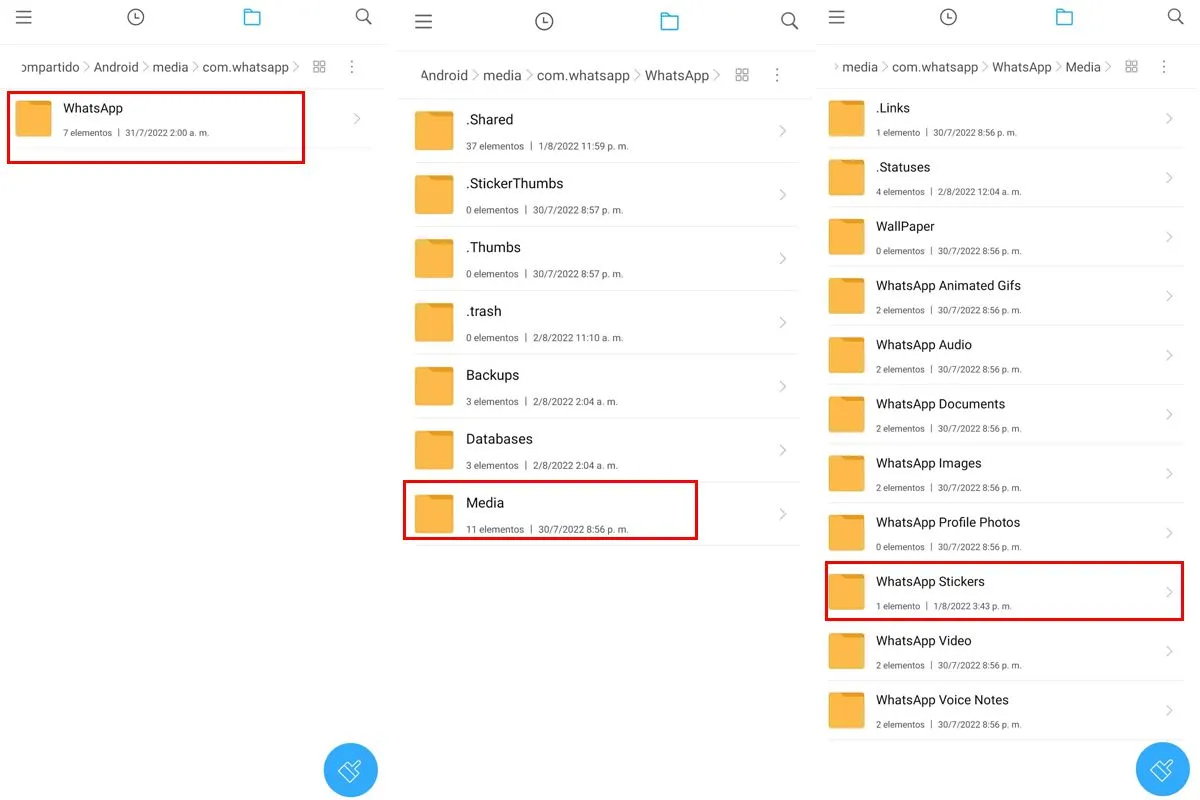Screen dimensions: 1200x800
Task: Tap cleaner broom button in right panel
Action: [1163, 770]
